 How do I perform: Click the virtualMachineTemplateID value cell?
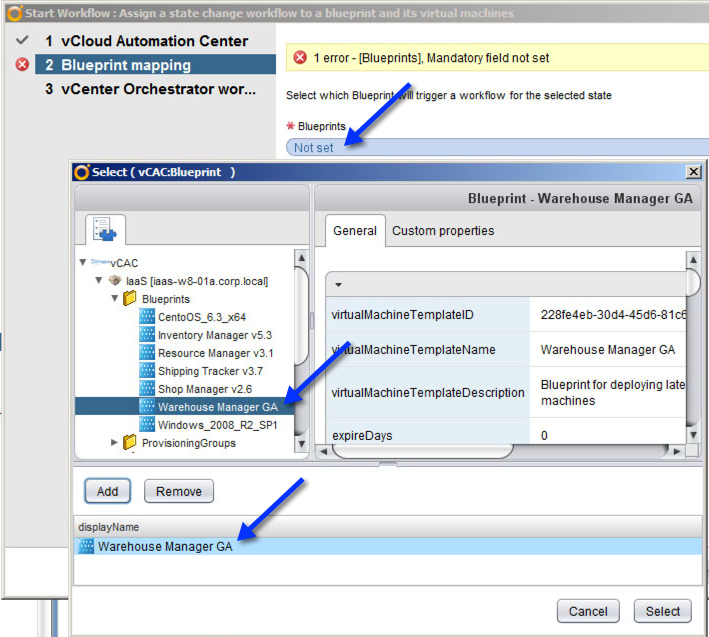tap(608, 315)
